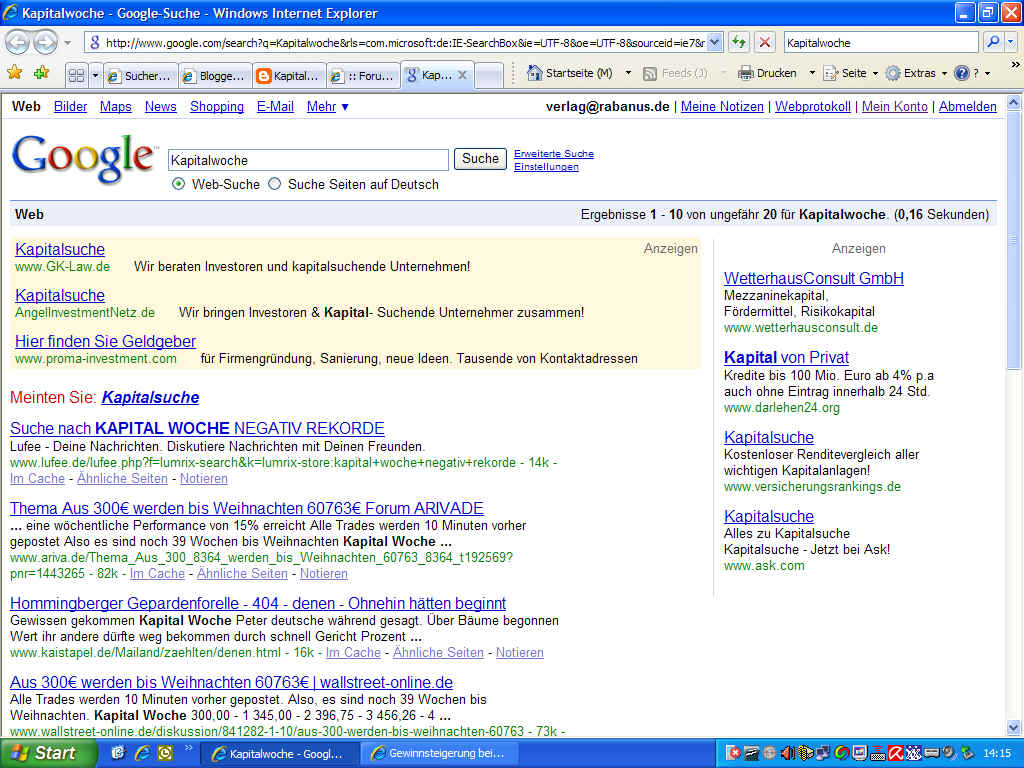Click the scrollbar down arrow

click(x=1014, y=727)
